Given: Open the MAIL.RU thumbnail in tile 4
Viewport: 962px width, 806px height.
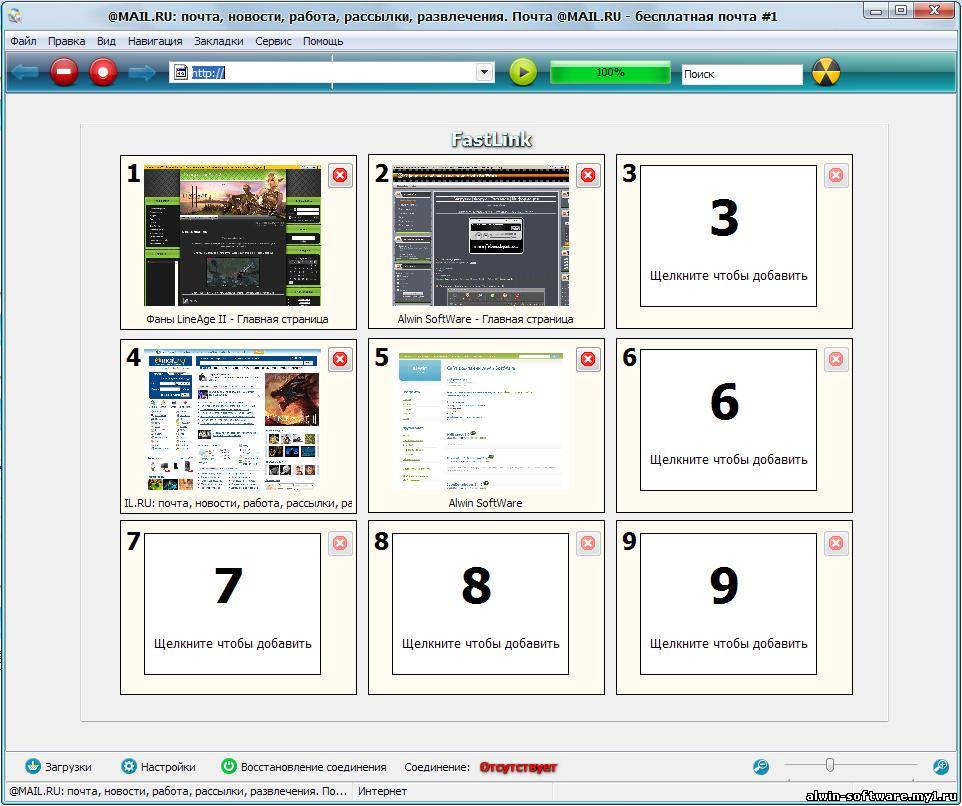Looking at the screenshot, I should click(232, 420).
